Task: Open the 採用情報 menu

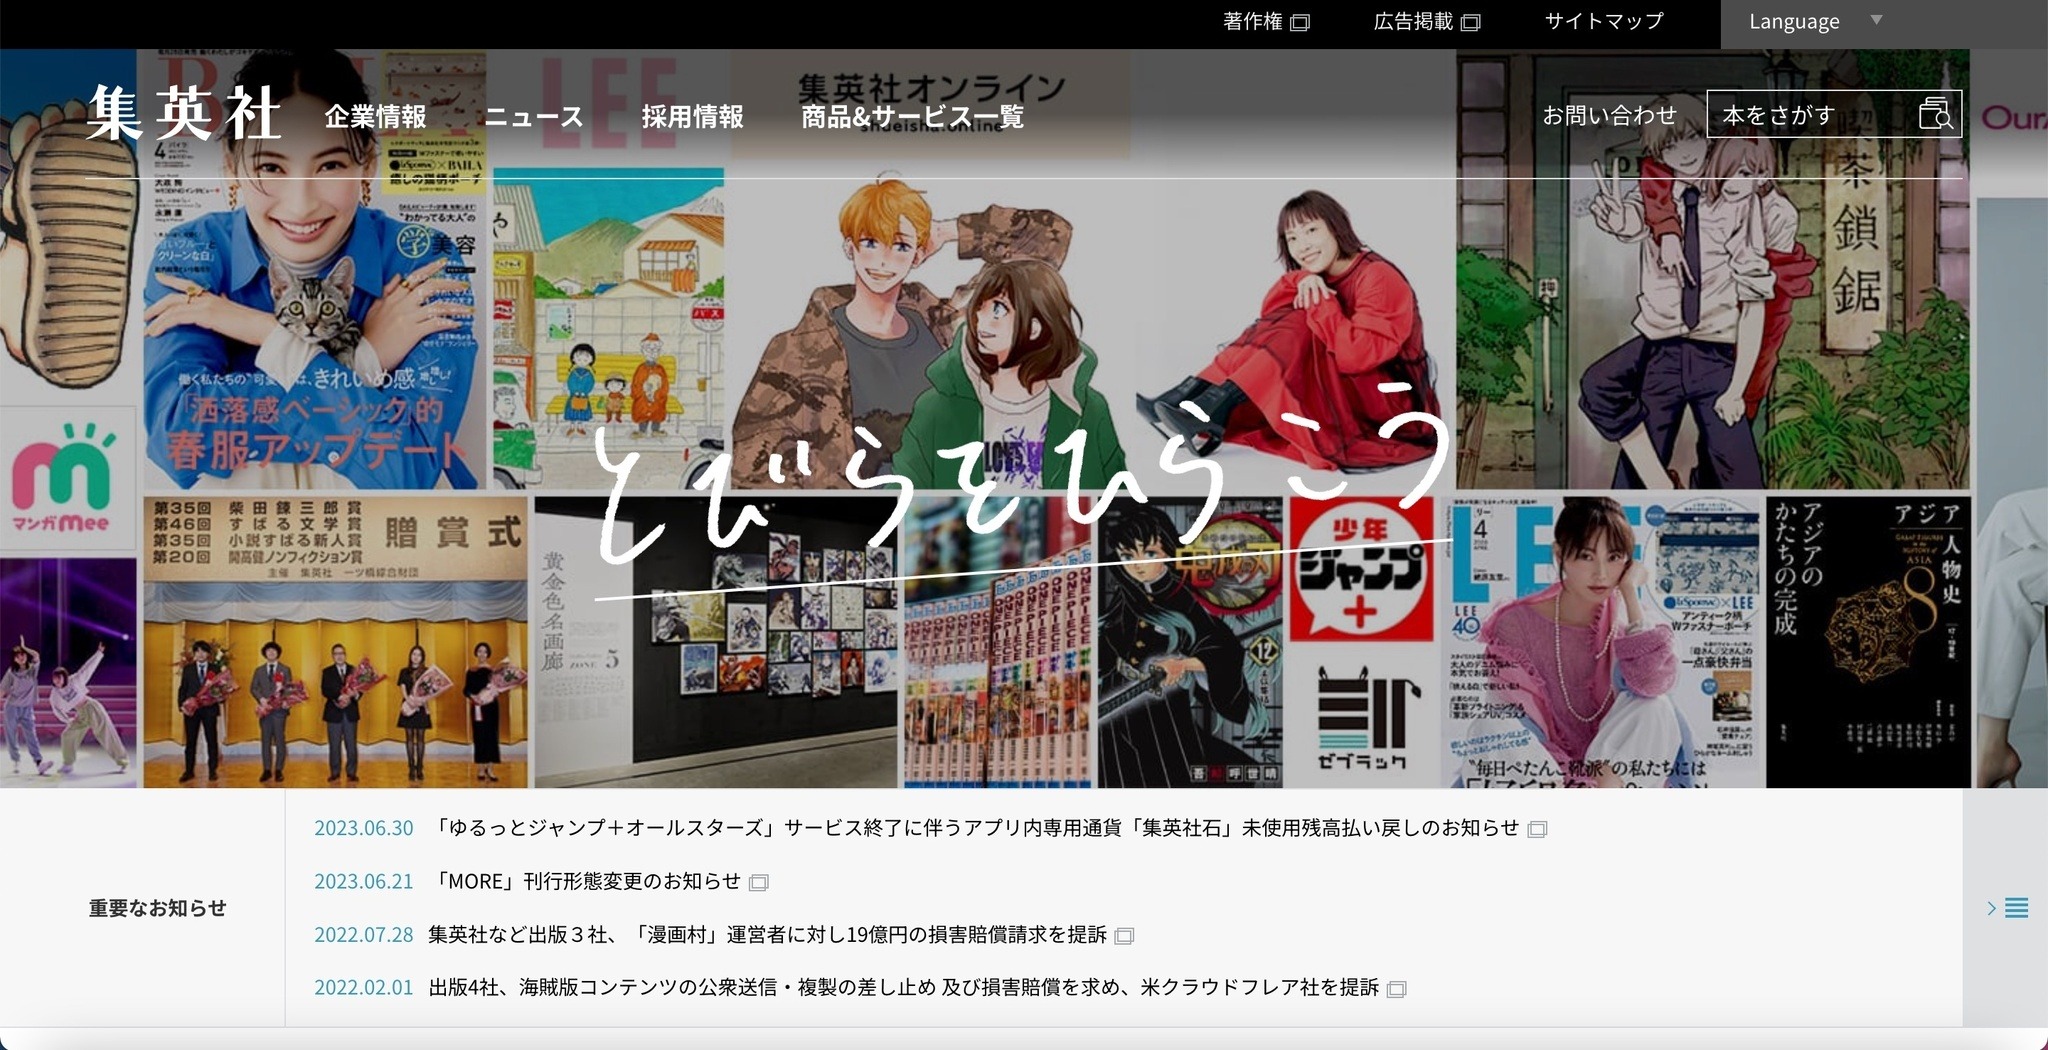Action: click(x=693, y=116)
